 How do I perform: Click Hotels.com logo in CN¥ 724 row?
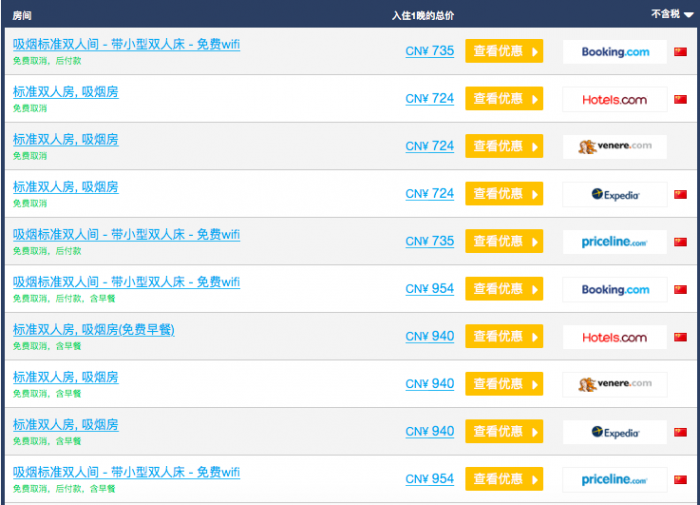[615, 99]
